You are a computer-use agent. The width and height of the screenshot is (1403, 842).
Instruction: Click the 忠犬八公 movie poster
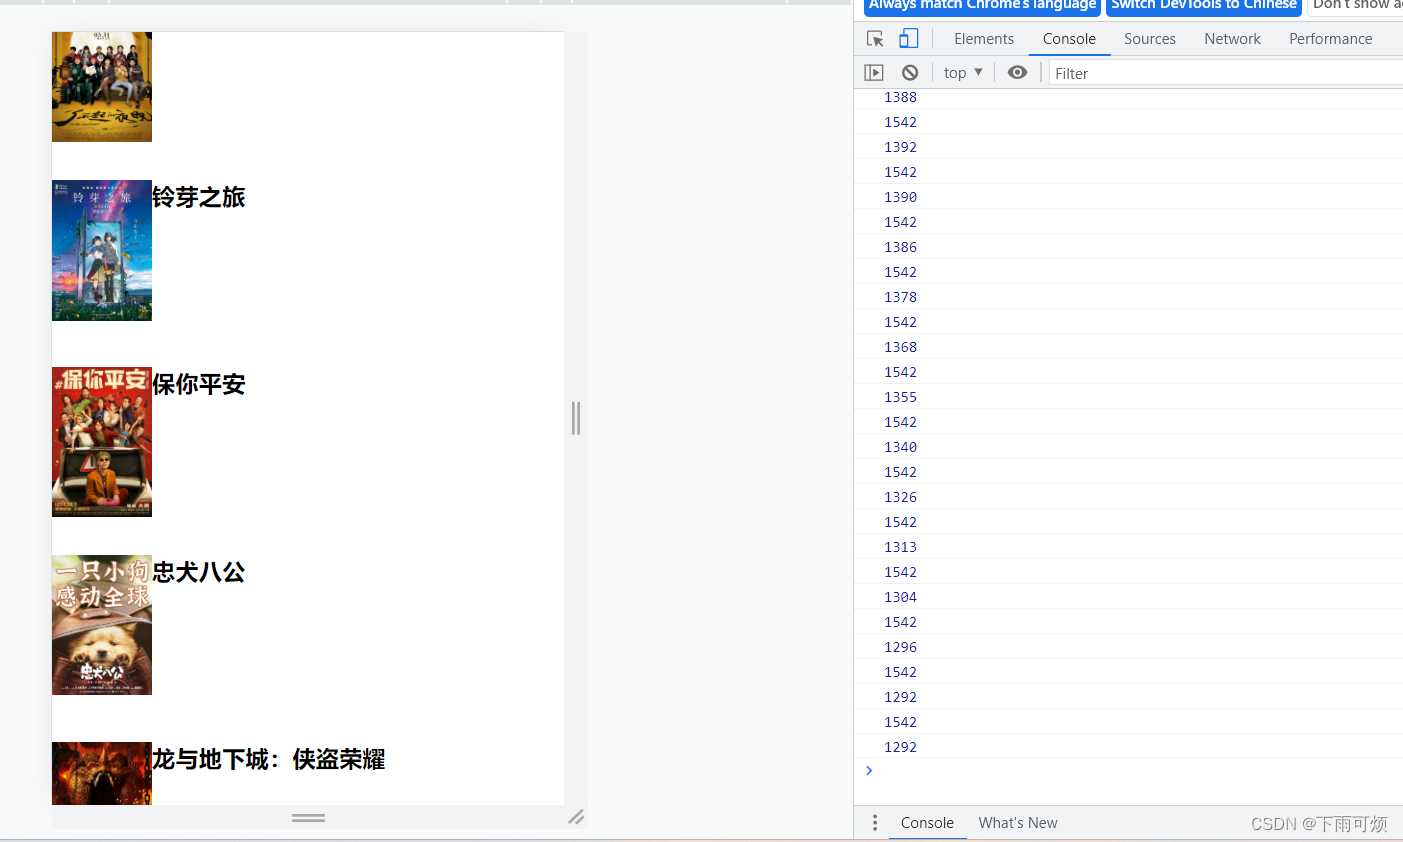(102, 625)
